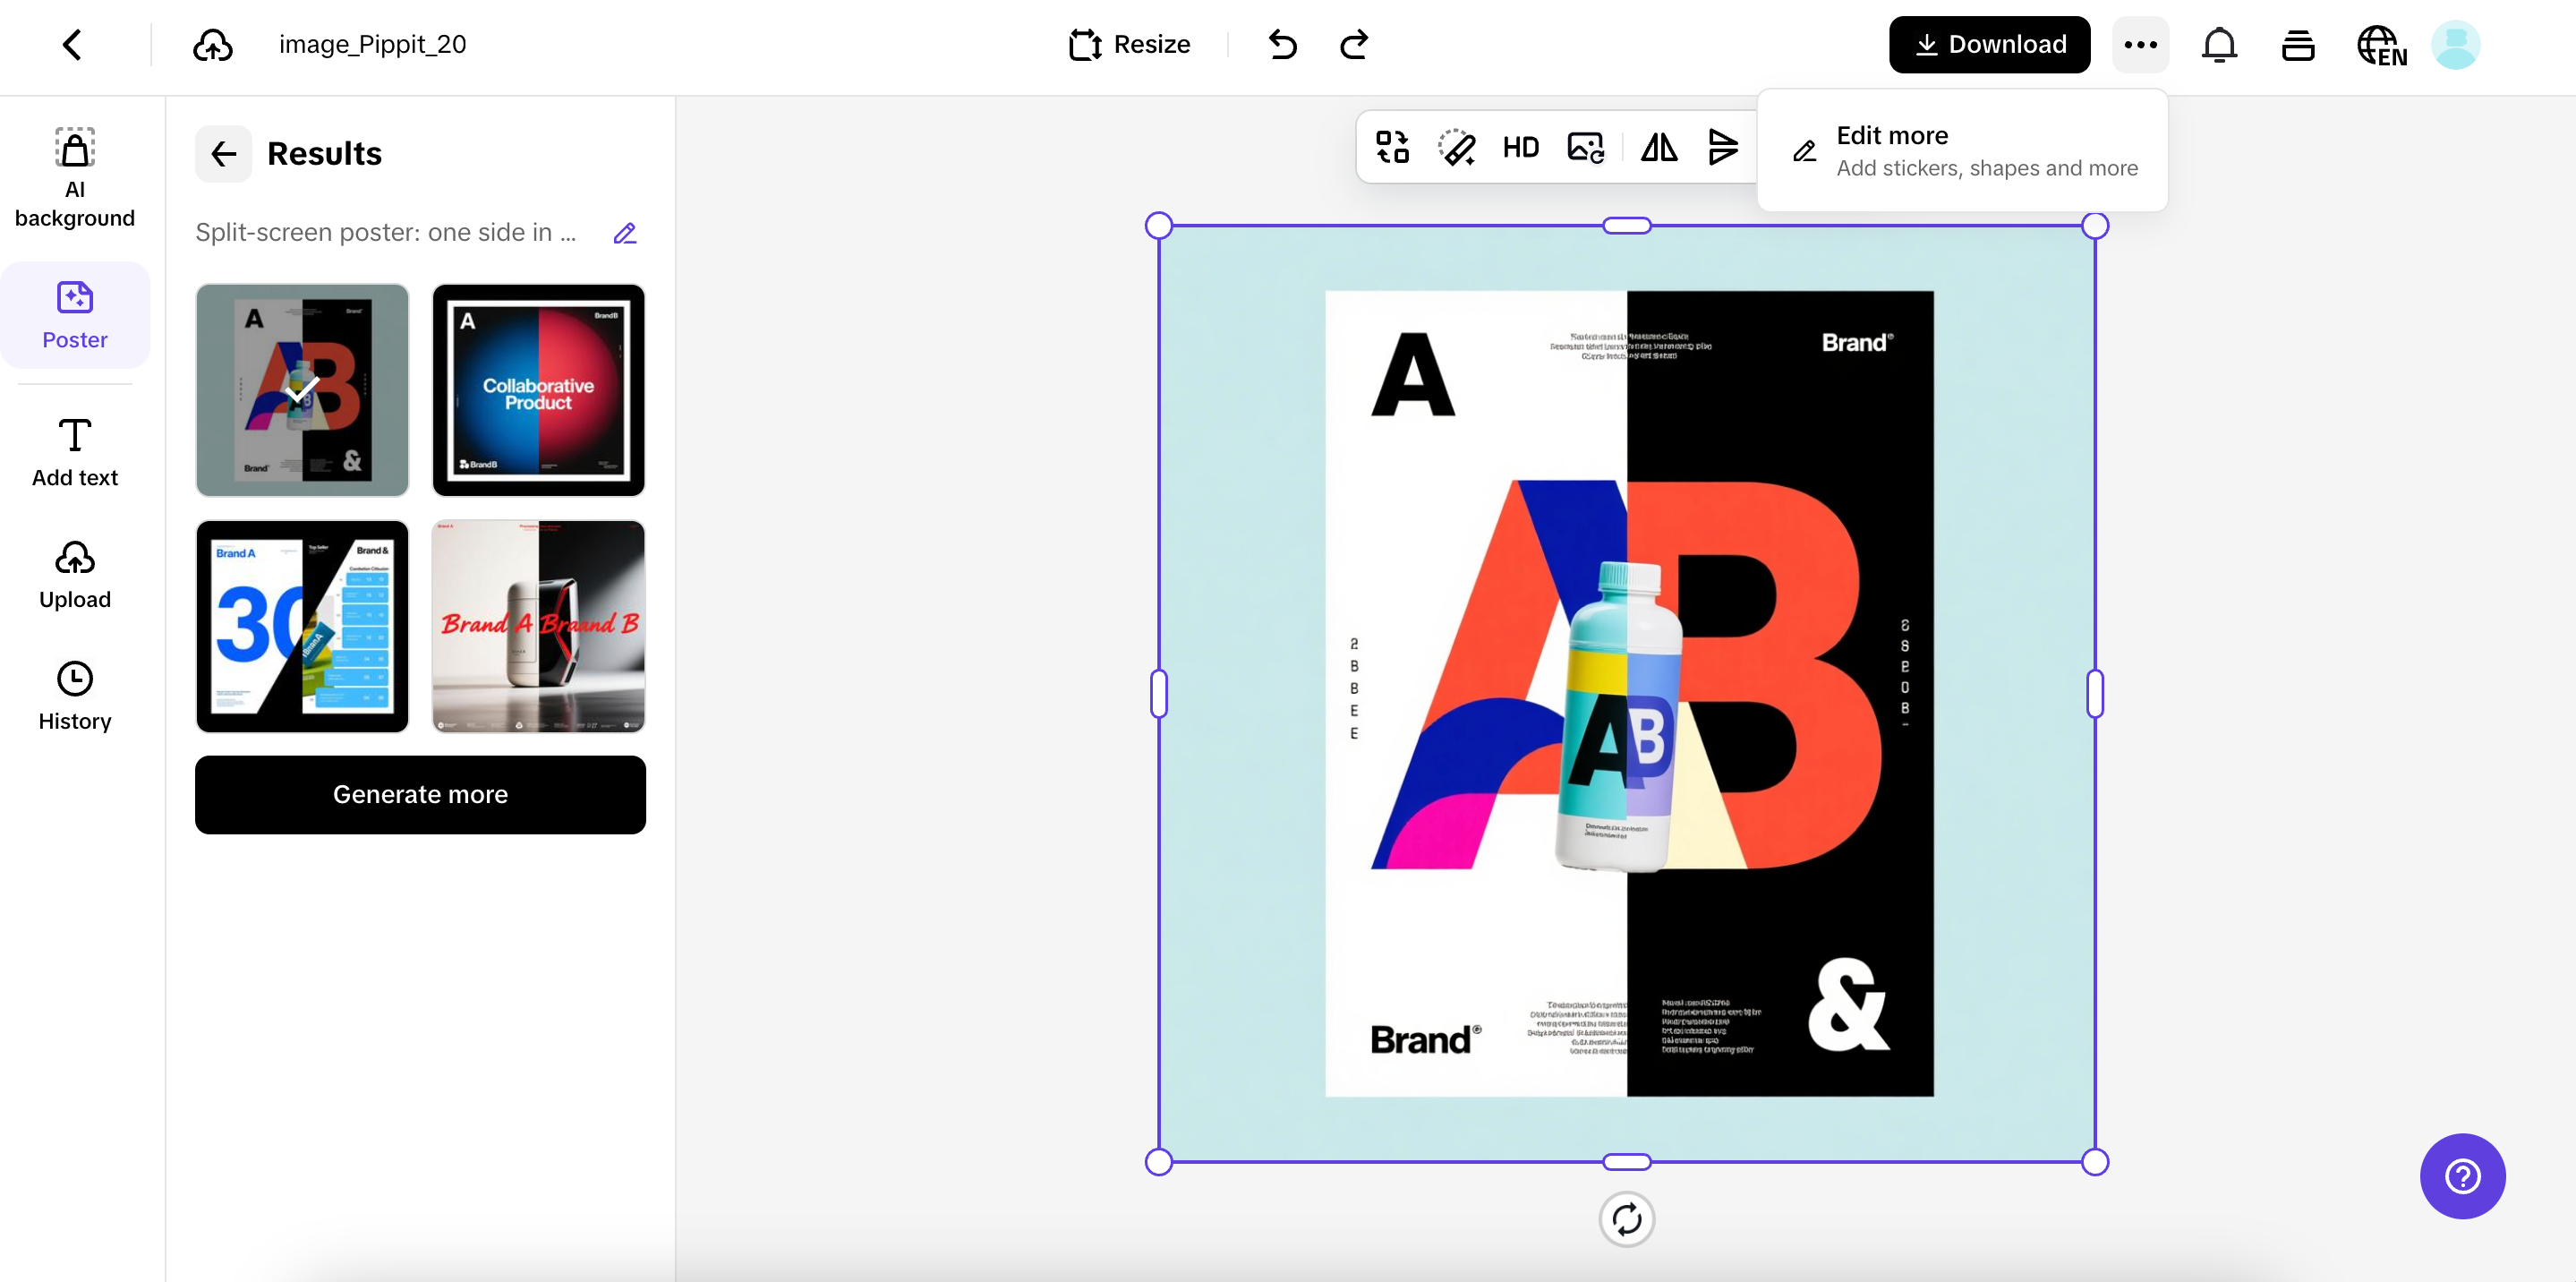Select the Brand A Braand B variant
The image size is (2576, 1282).
[538, 627]
